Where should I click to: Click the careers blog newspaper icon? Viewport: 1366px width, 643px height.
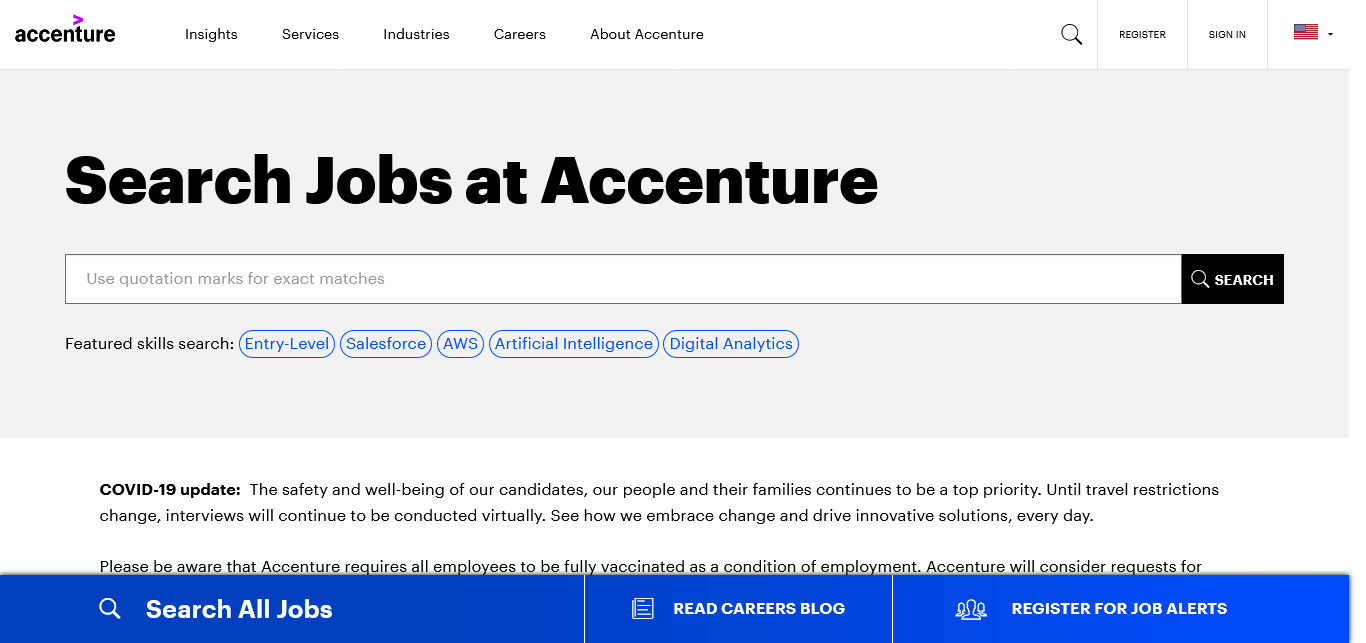click(643, 608)
